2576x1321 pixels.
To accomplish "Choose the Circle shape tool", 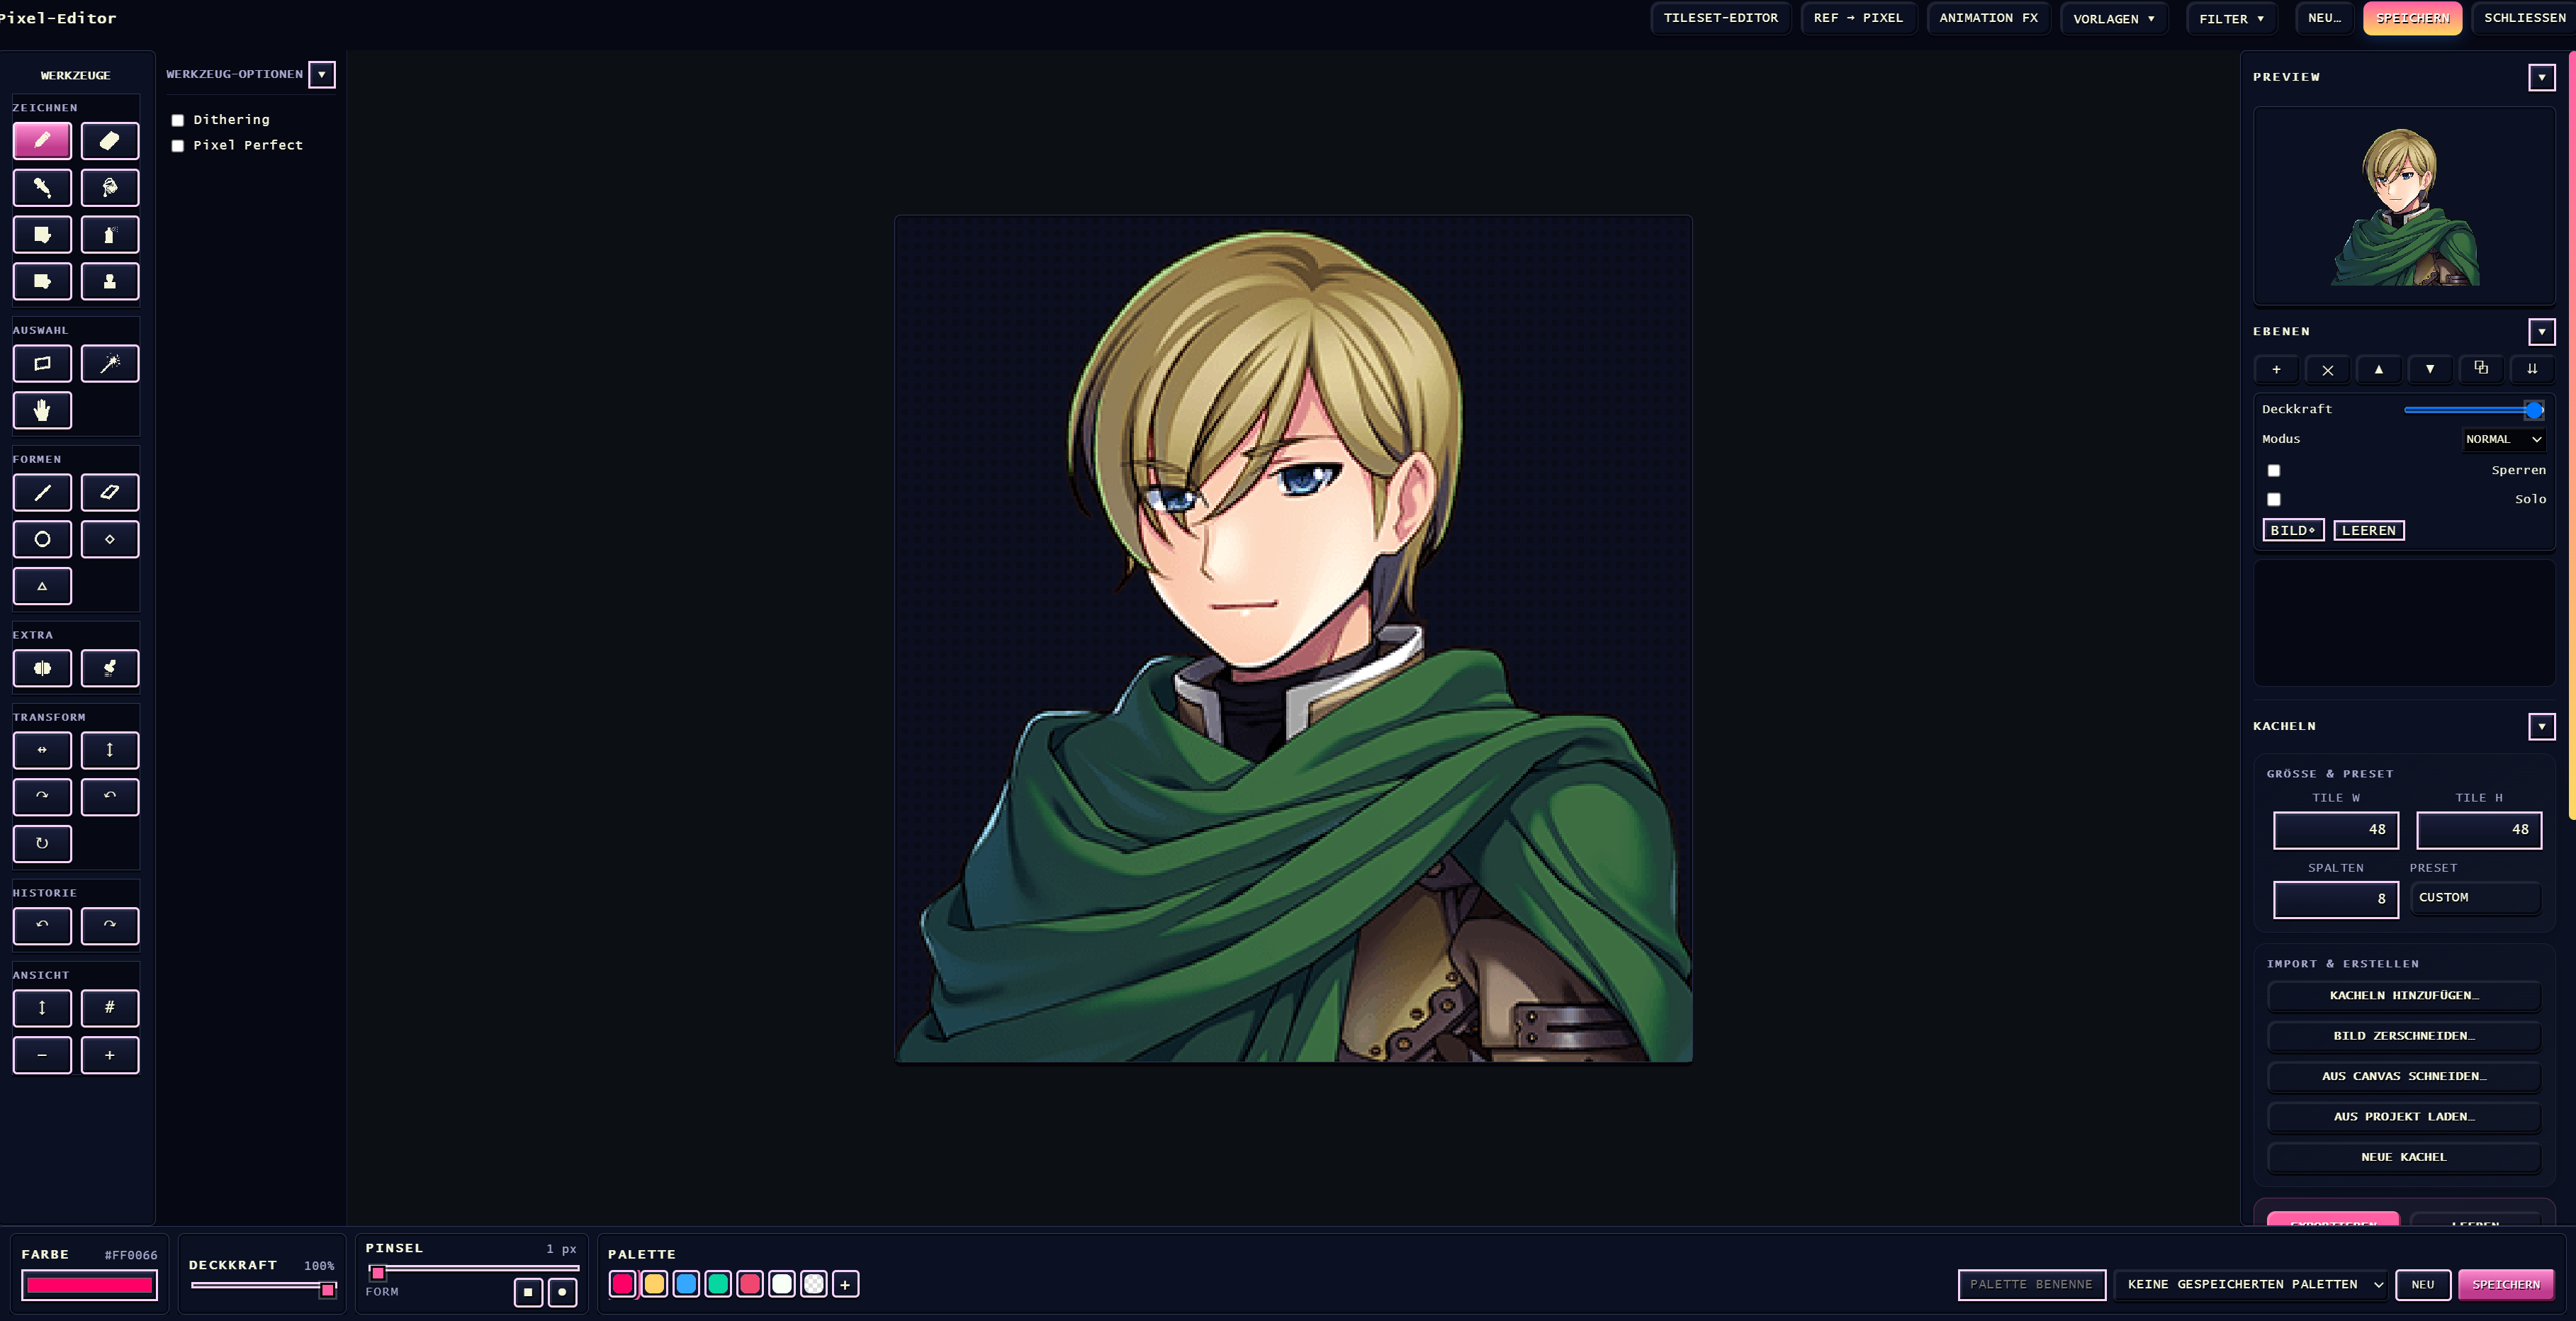I will pyautogui.click(x=42, y=539).
